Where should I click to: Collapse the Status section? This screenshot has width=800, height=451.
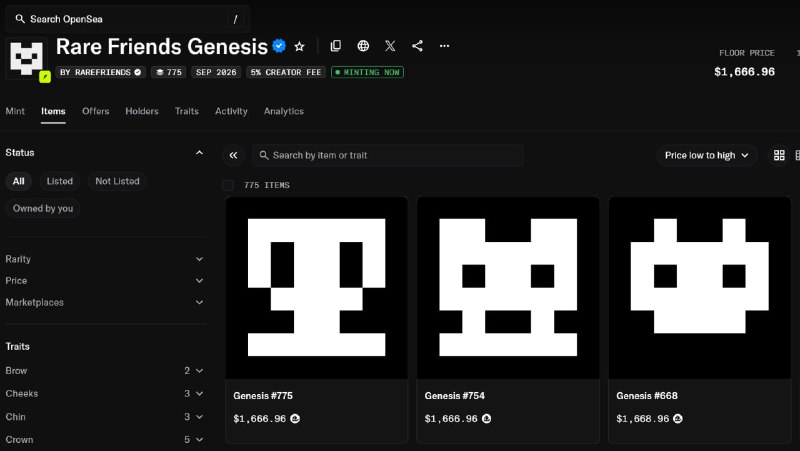(x=199, y=153)
